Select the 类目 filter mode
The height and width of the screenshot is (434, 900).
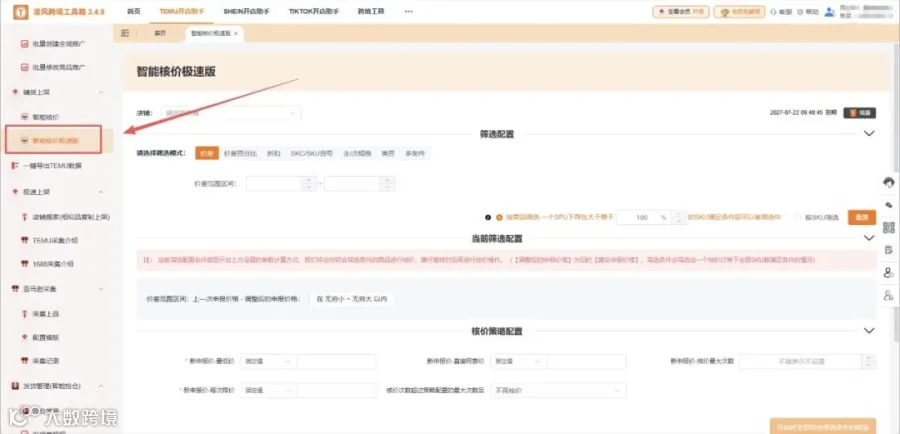388,153
